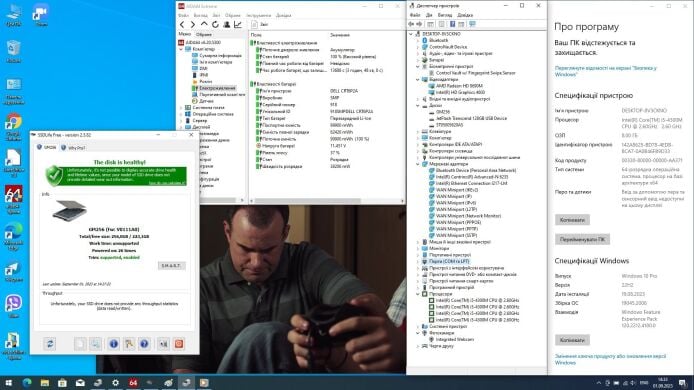Open Windows security details link
Image resolution: width=694 pixels, height=390 pixels.
coord(605,71)
